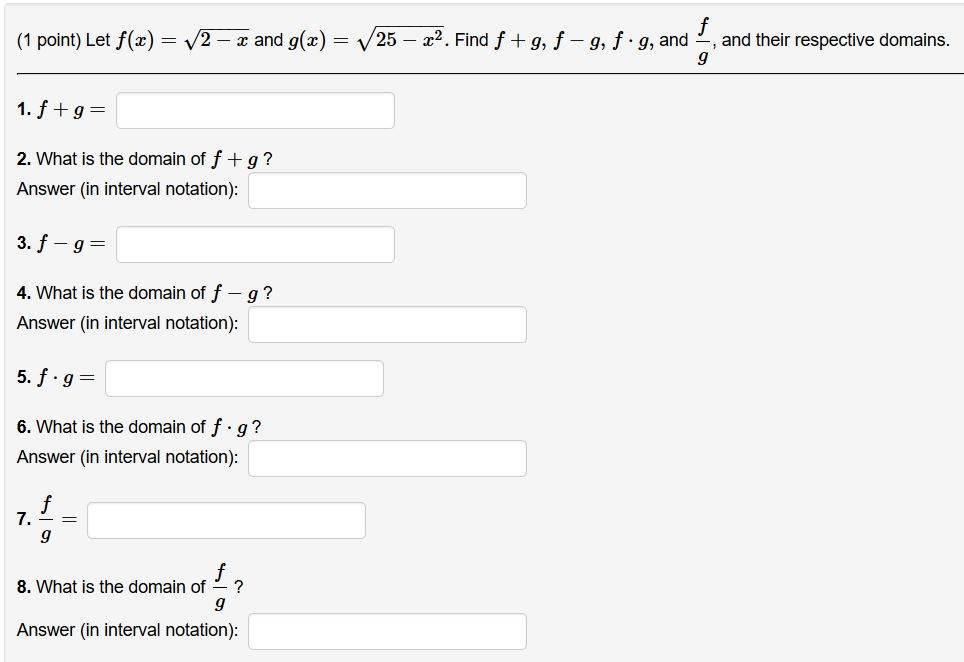Click inside the interval notation box for question 2
Screen dimensions: 964x662
tap(386, 190)
